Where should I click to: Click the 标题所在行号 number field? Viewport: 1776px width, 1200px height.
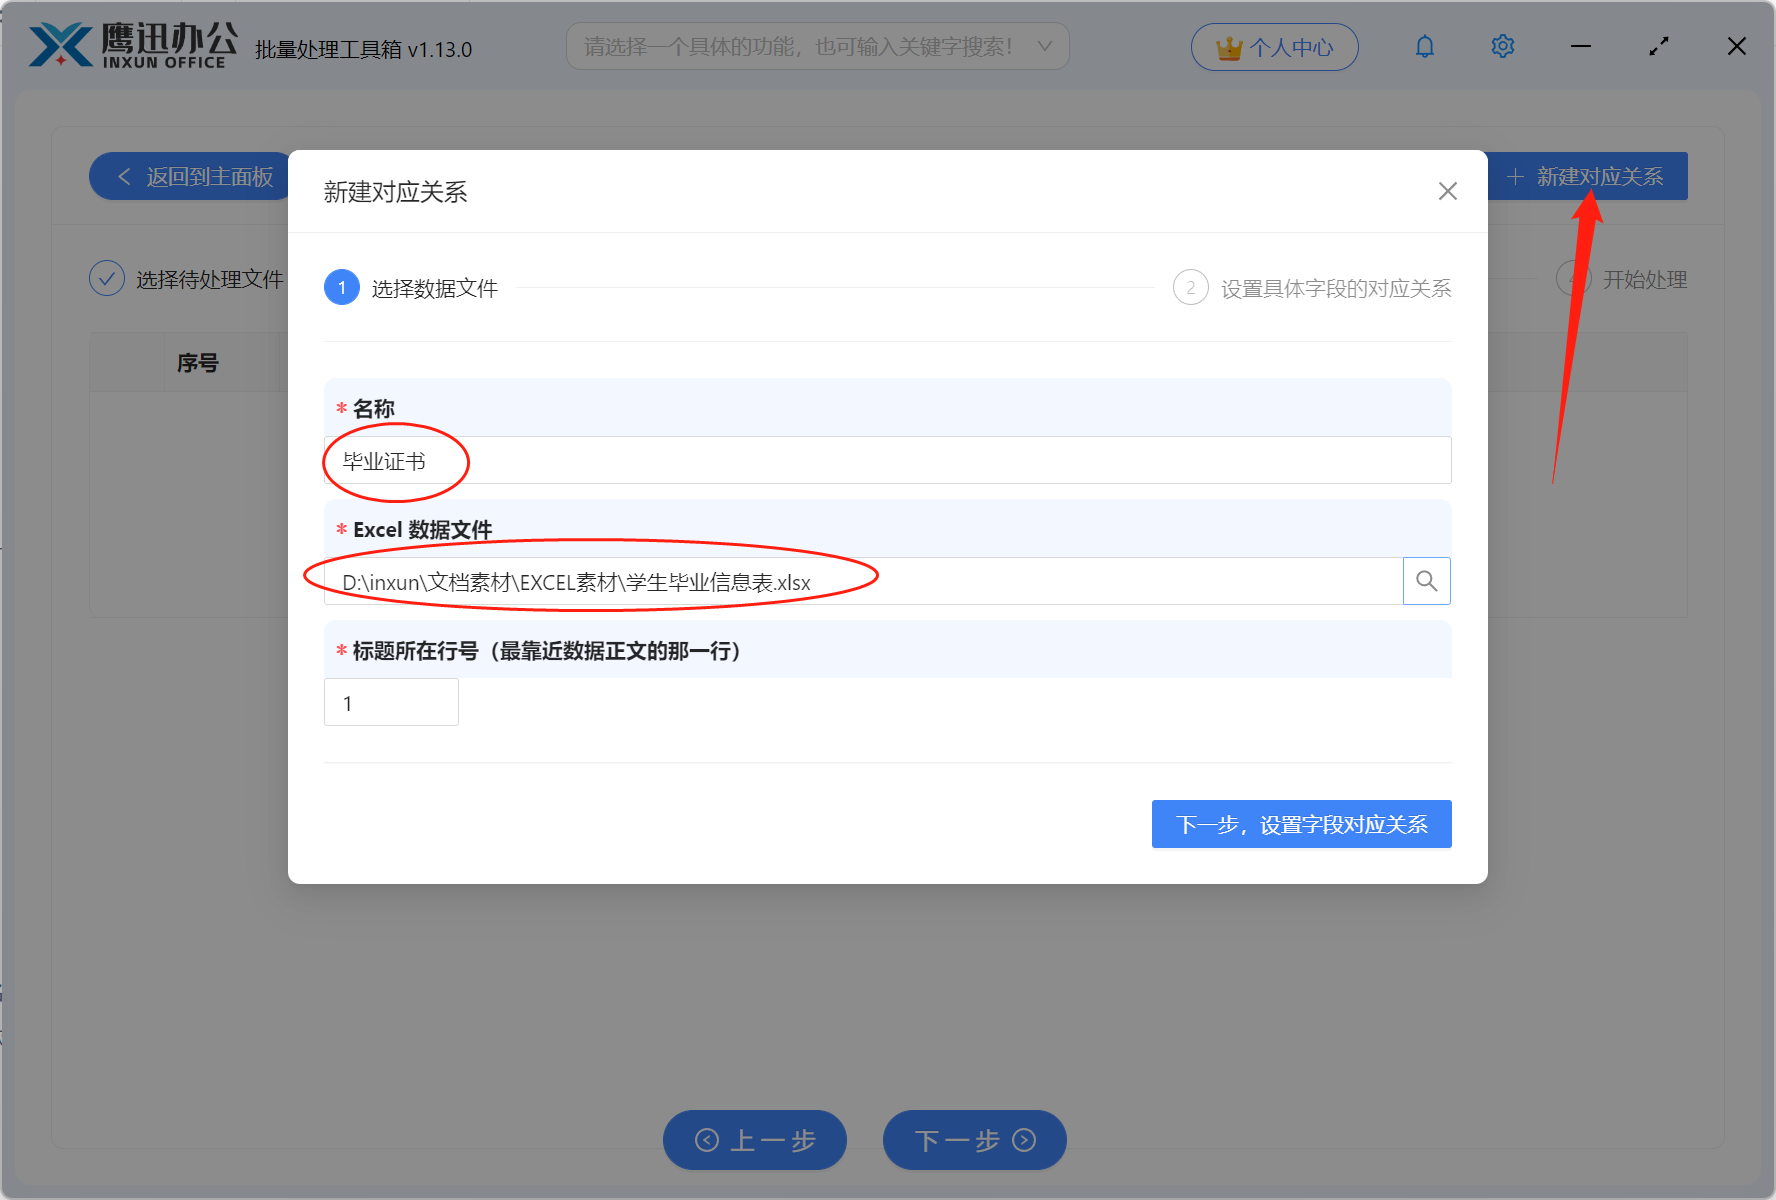(390, 702)
